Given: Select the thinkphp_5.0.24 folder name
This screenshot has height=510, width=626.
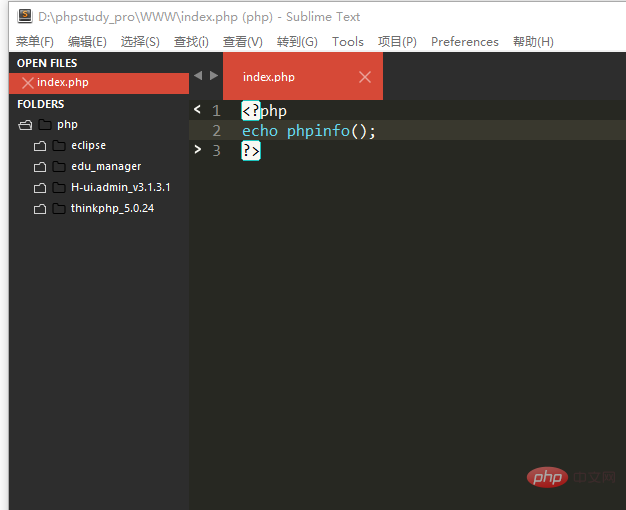Looking at the screenshot, I should (x=112, y=208).
